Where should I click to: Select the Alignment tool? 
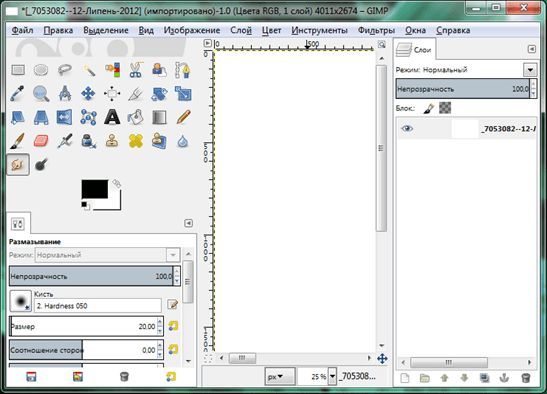pyautogui.click(x=112, y=94)
